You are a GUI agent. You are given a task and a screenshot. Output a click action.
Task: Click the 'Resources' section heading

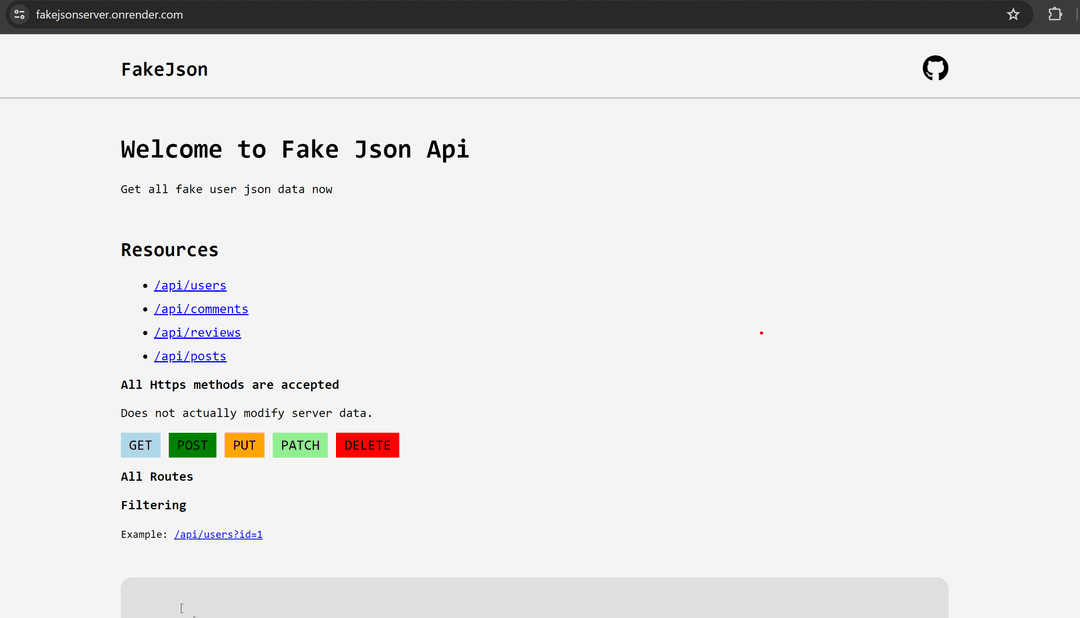(x=169, y=249)
